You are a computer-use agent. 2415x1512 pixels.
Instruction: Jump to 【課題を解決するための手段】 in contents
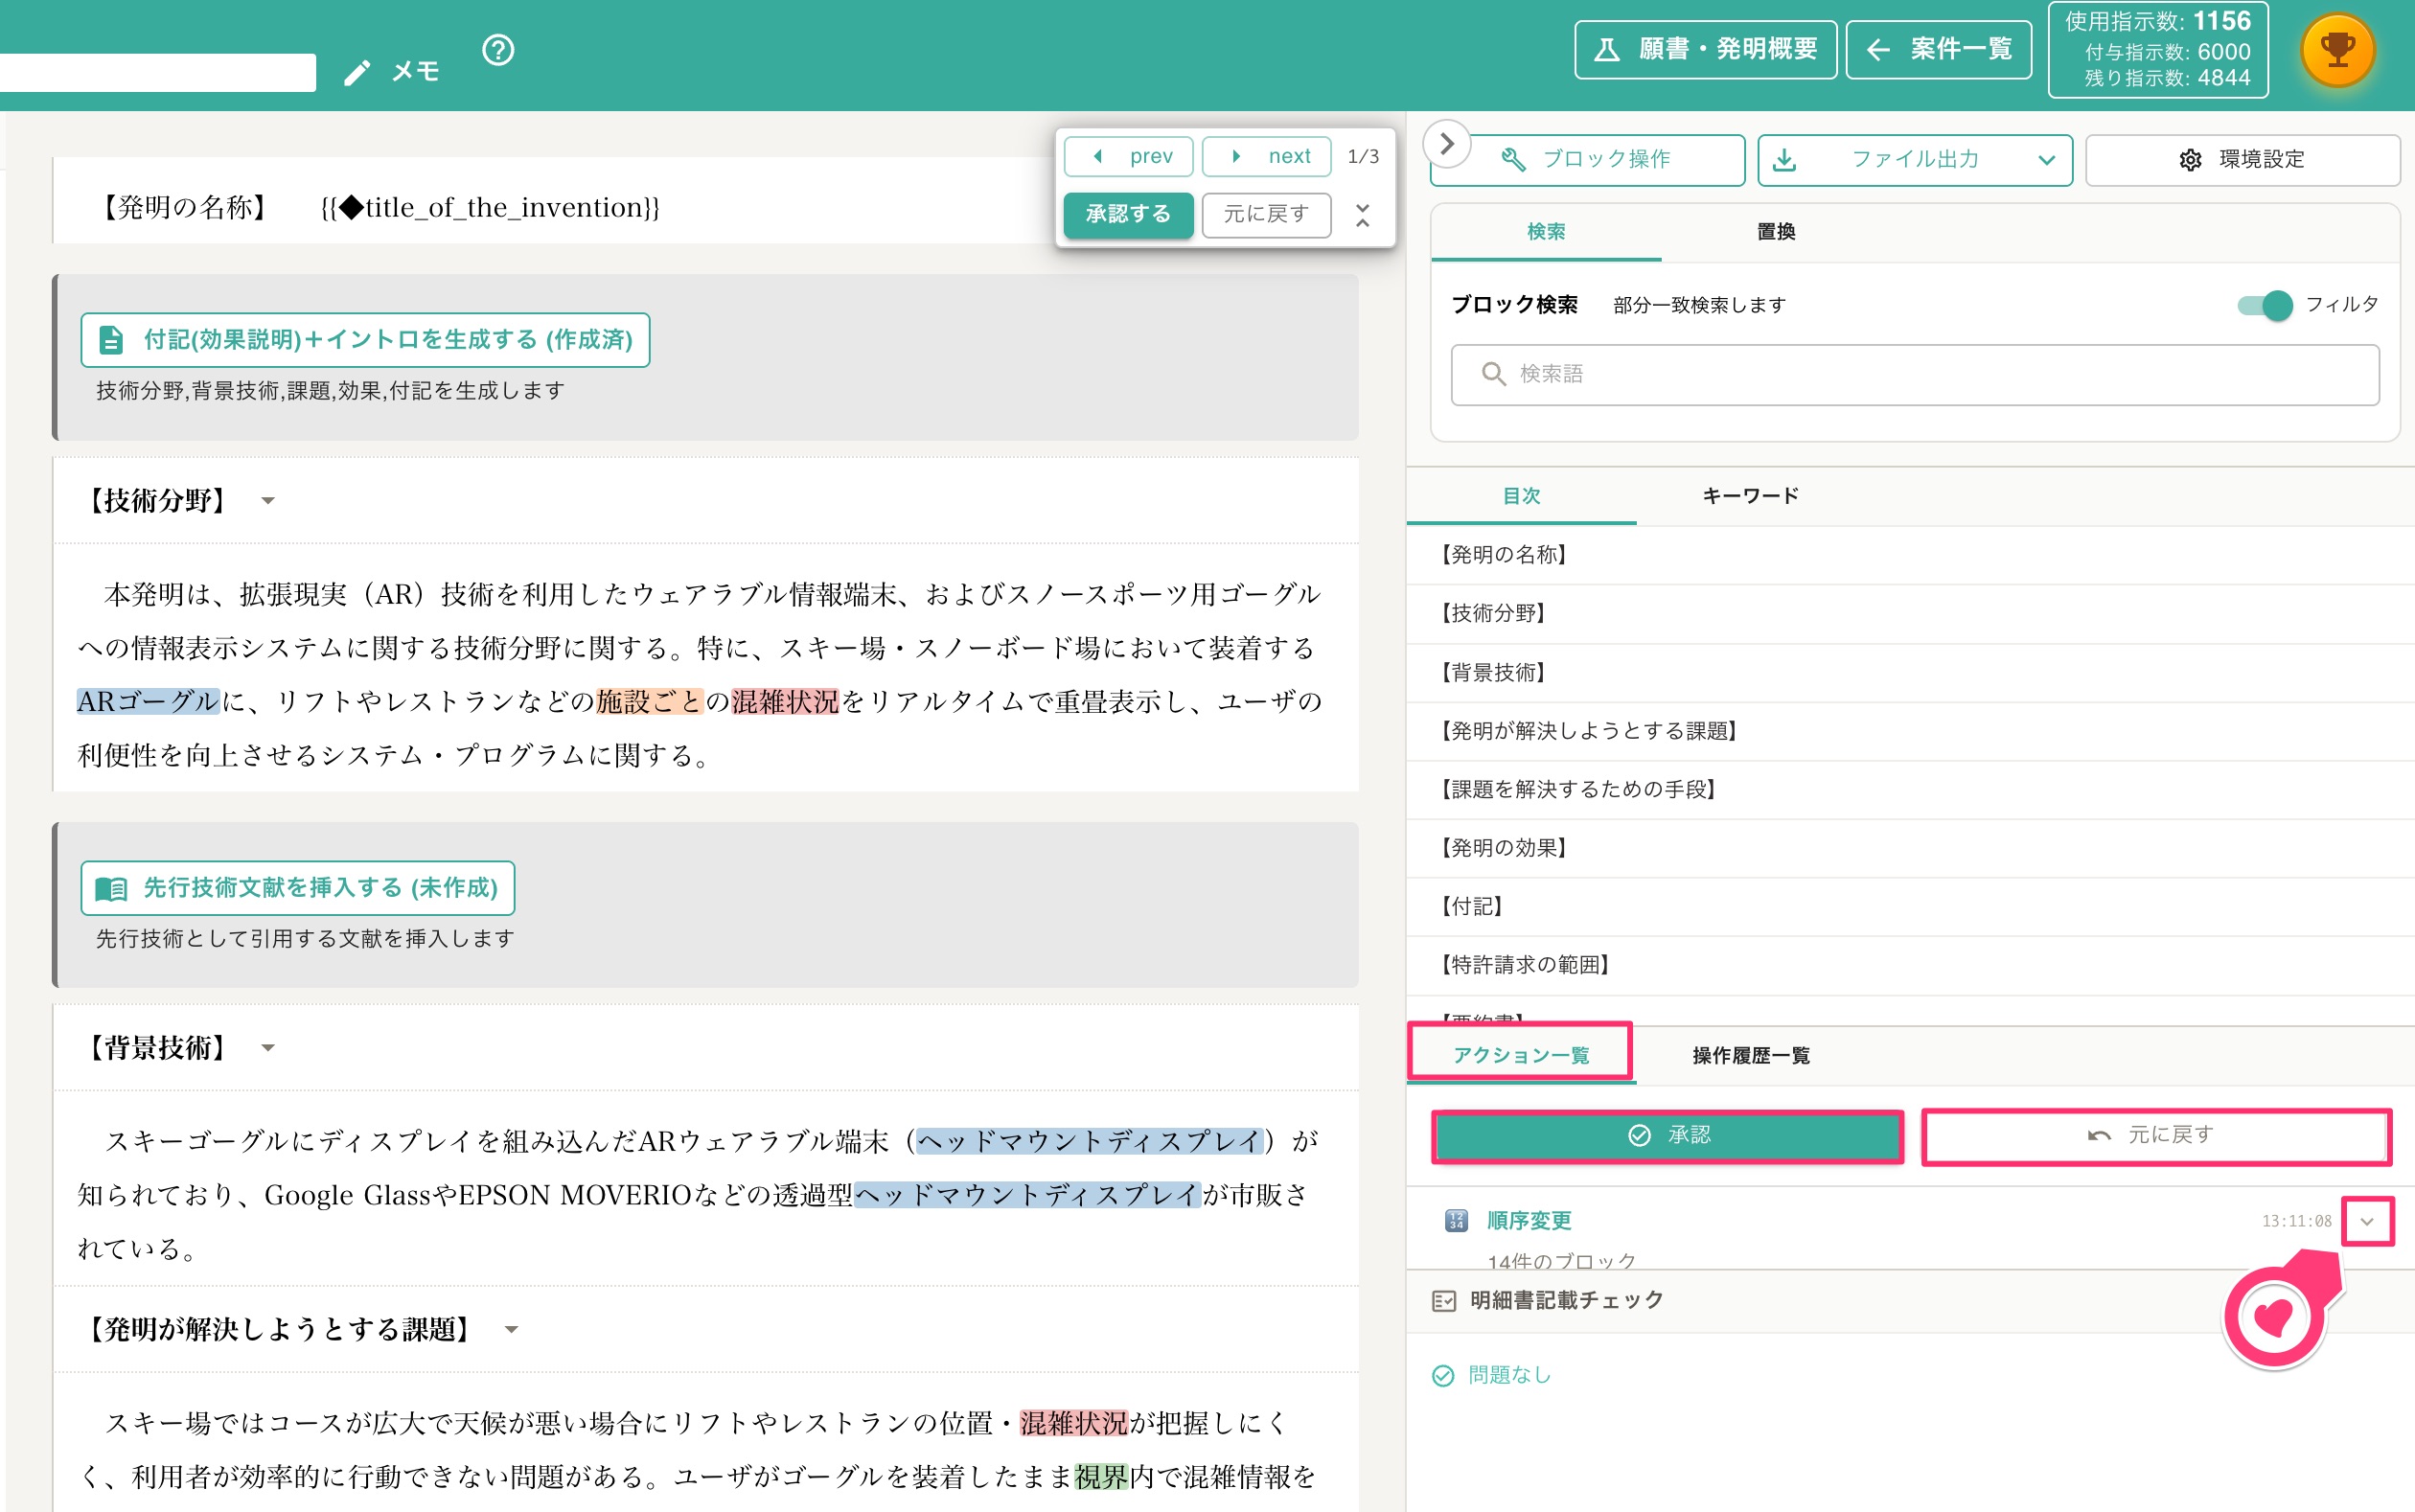coord(1910,790)
